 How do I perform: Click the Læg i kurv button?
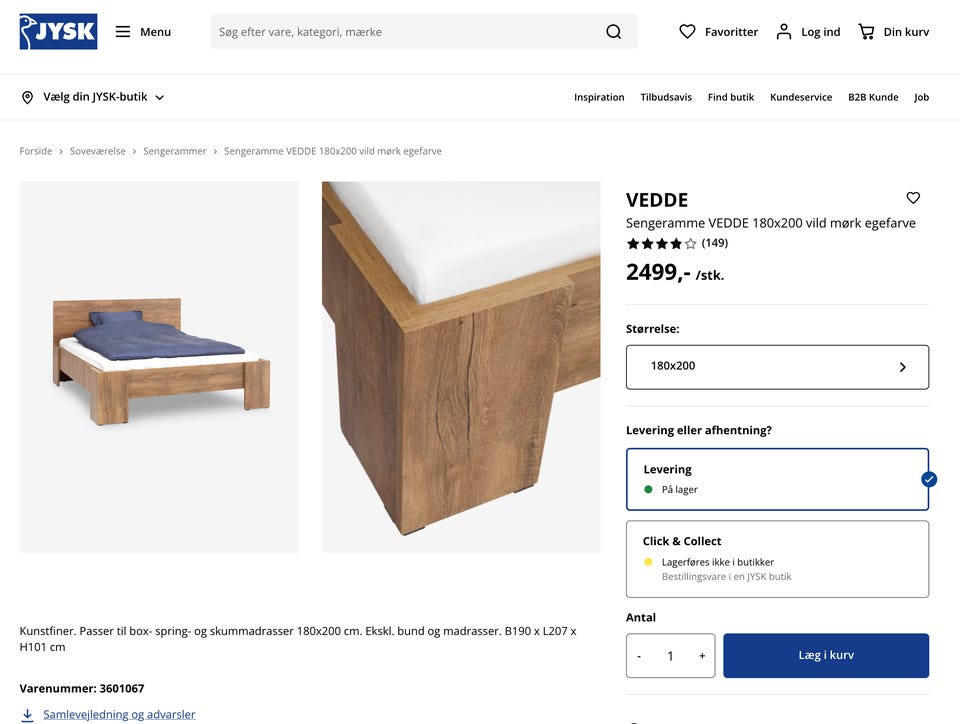pos(826,656)
